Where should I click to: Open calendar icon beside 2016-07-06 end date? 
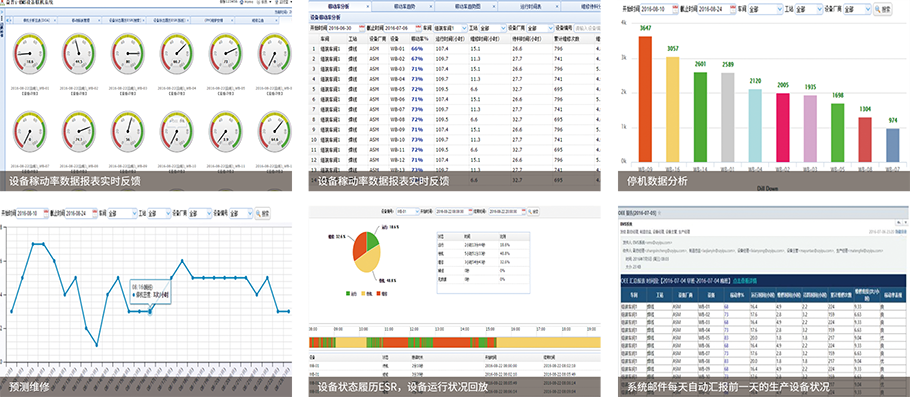(x=418, y=27)
